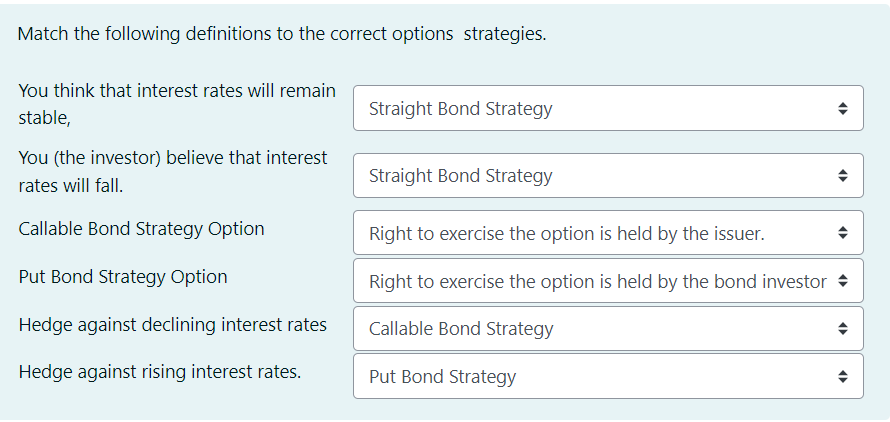
Task: Click the 'Put Bond Strategy Option' label
Action: click(123, 277)
